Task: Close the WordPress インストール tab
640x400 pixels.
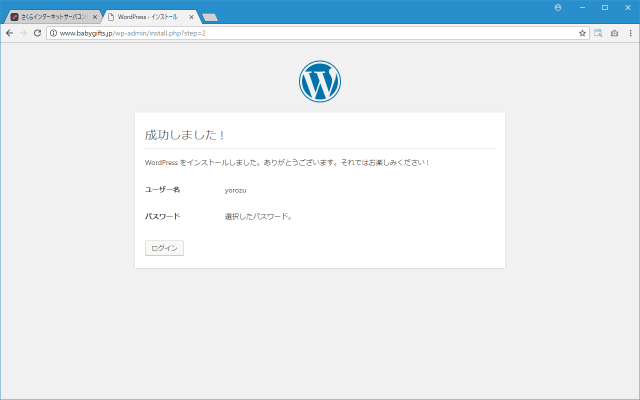Action: (x=191, y=17)
